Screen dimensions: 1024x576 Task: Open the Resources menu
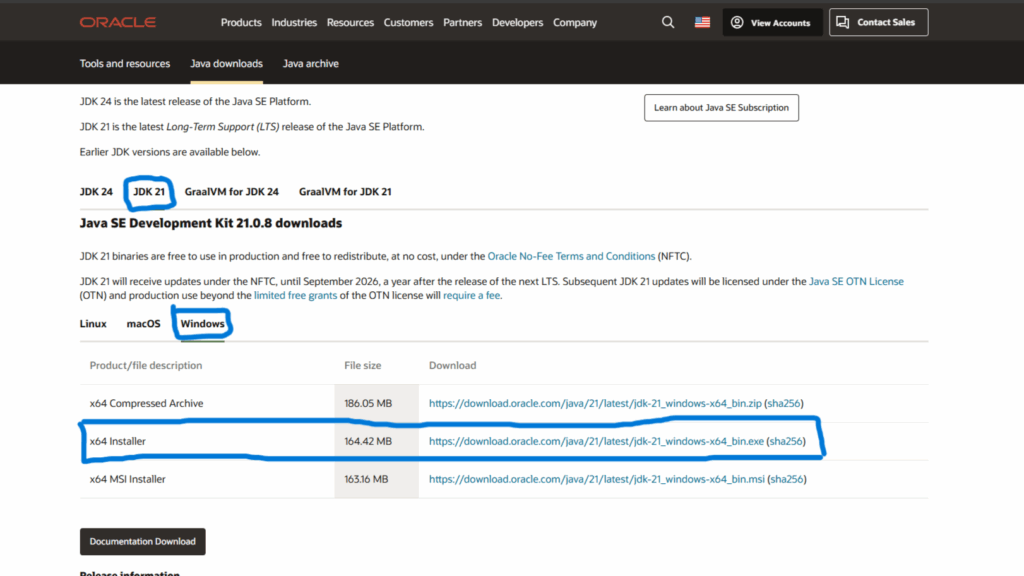tap(350, 22)
